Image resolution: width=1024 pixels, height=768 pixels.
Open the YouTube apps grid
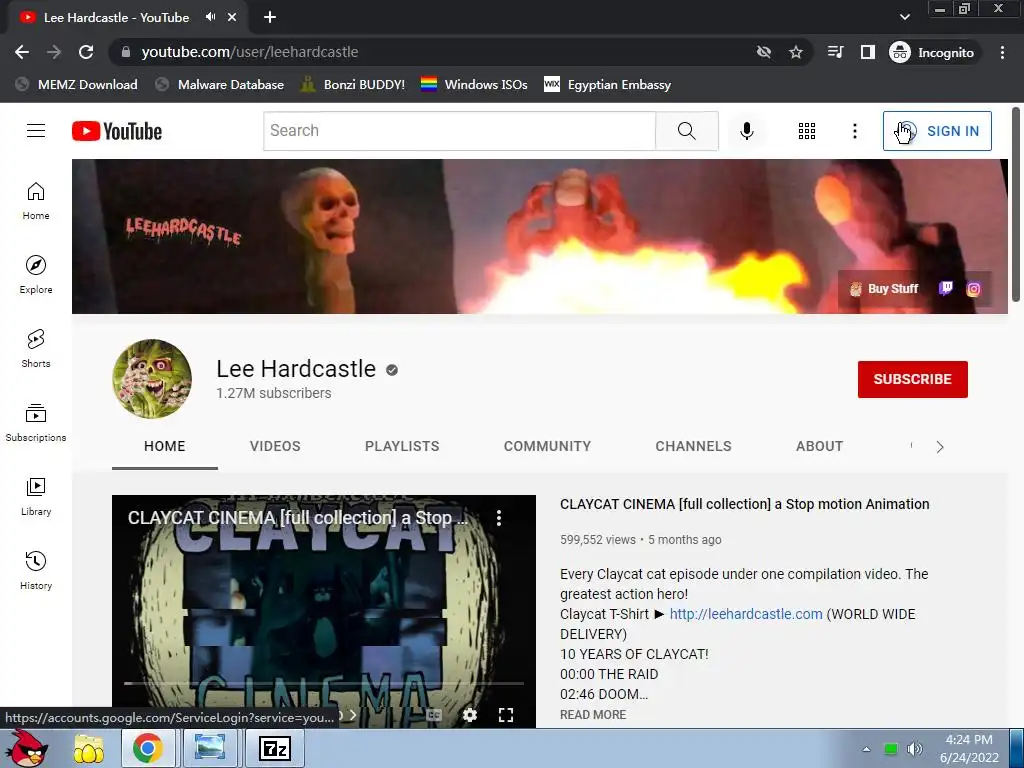(807, 131)
